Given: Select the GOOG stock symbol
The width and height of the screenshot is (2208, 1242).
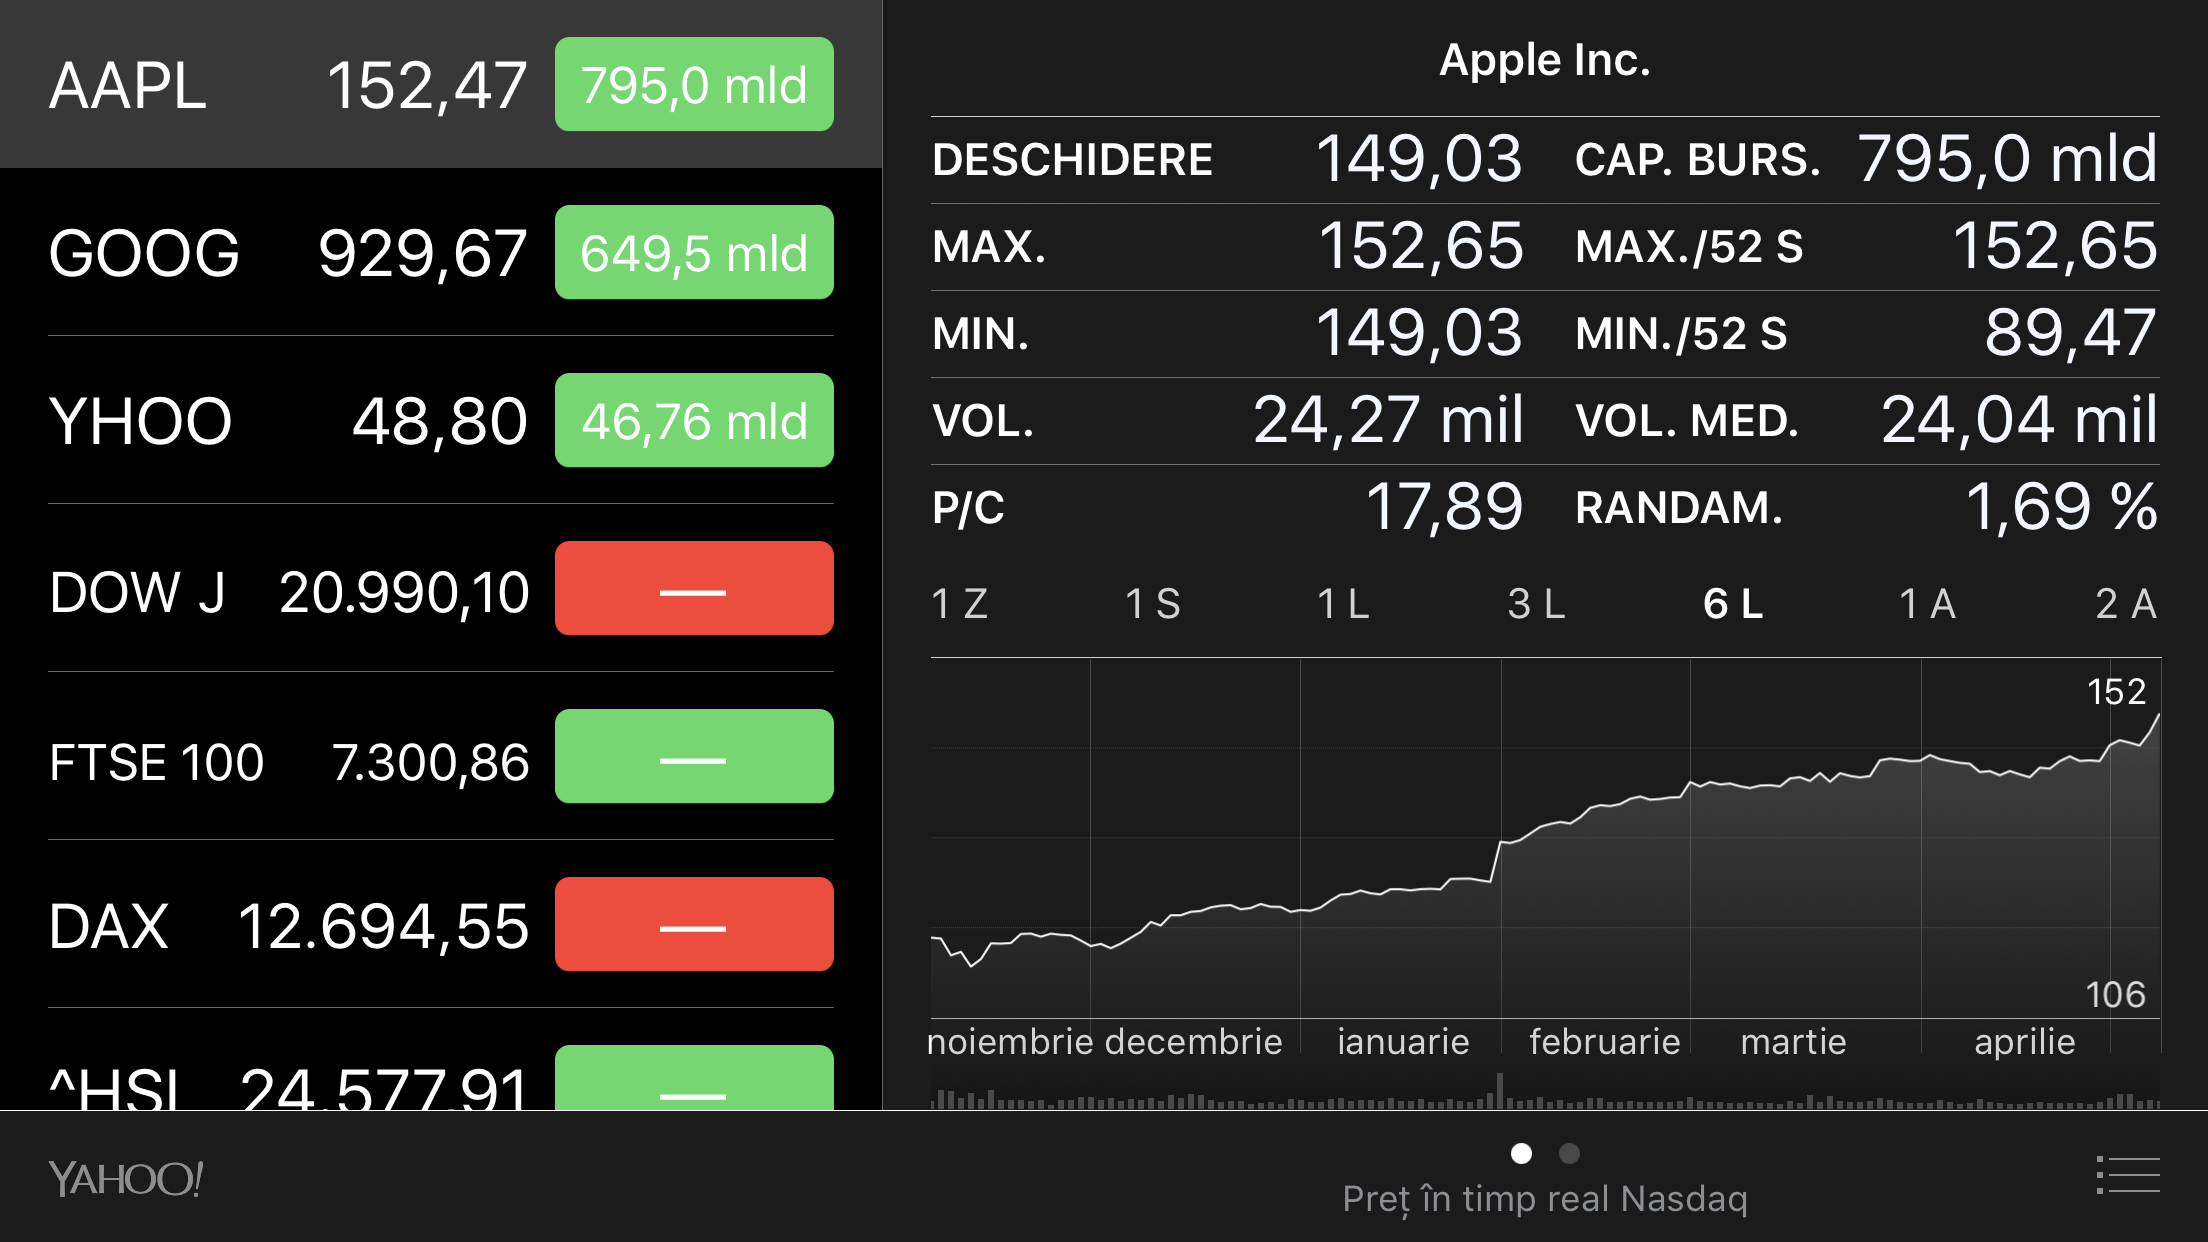Looking at the screenshot, I should coord(144,253).
